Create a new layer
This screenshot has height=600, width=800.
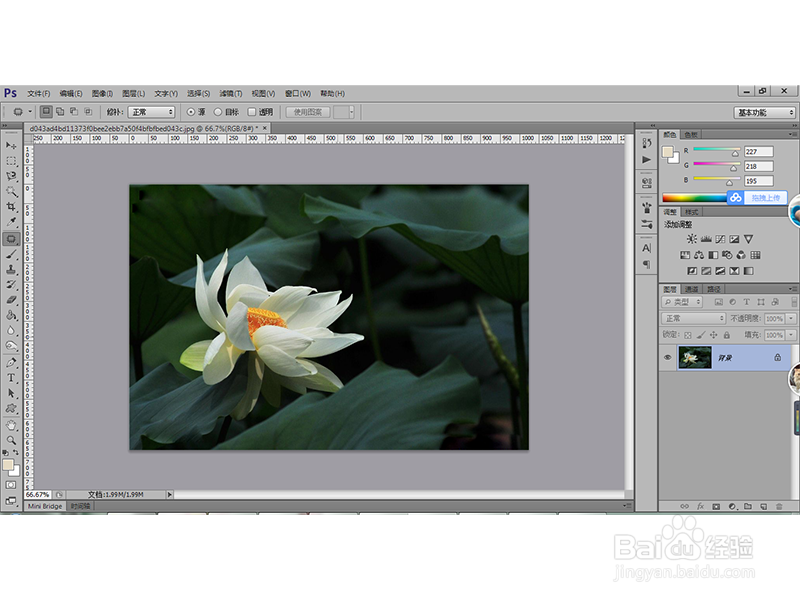click(763, 506)
